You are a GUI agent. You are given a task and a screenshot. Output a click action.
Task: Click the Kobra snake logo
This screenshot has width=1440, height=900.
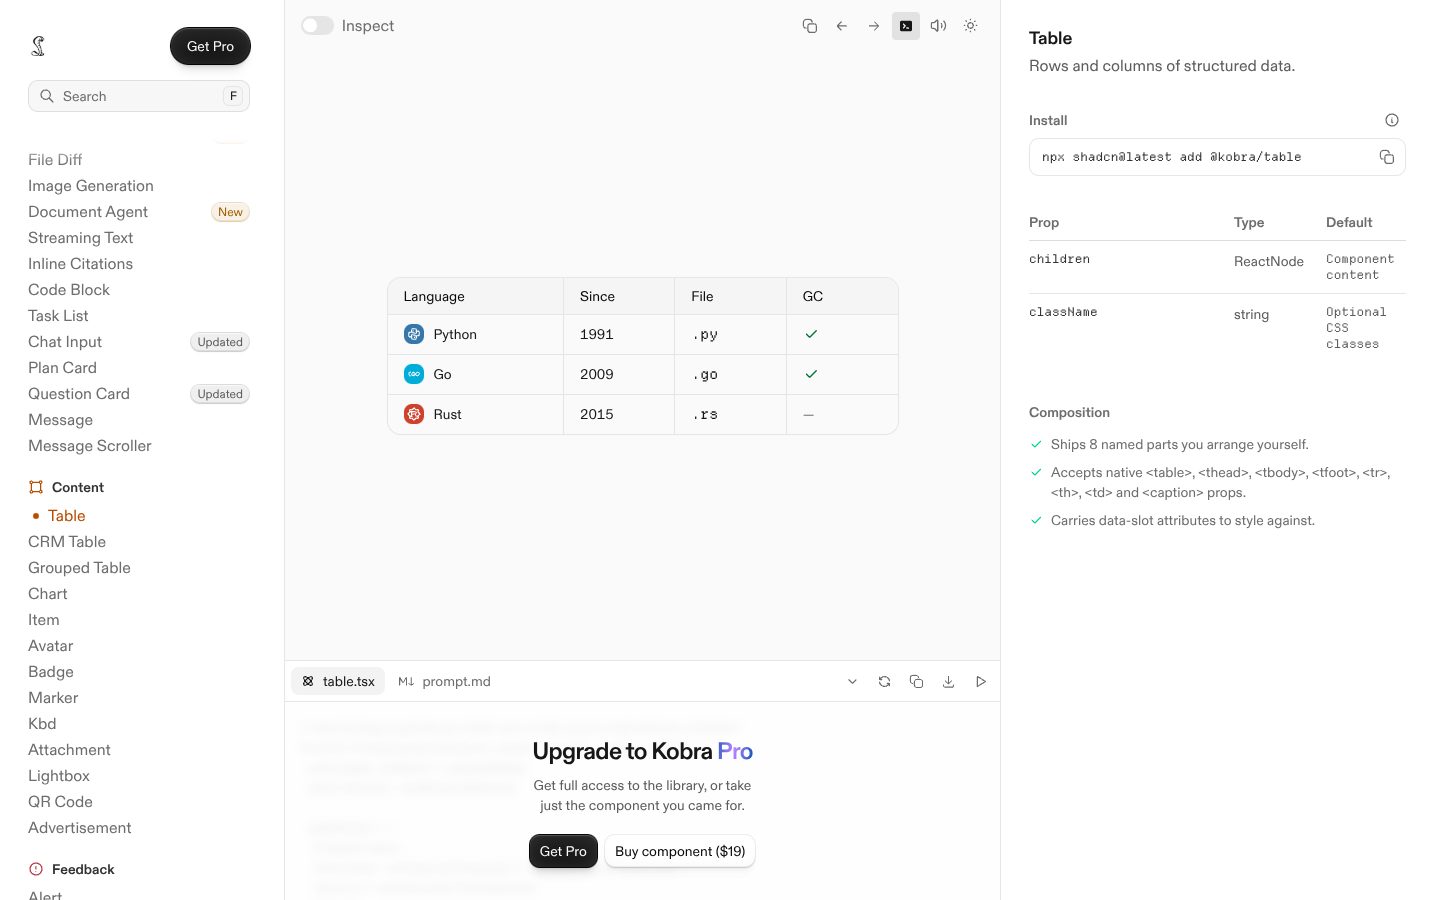tap(38, 46)
